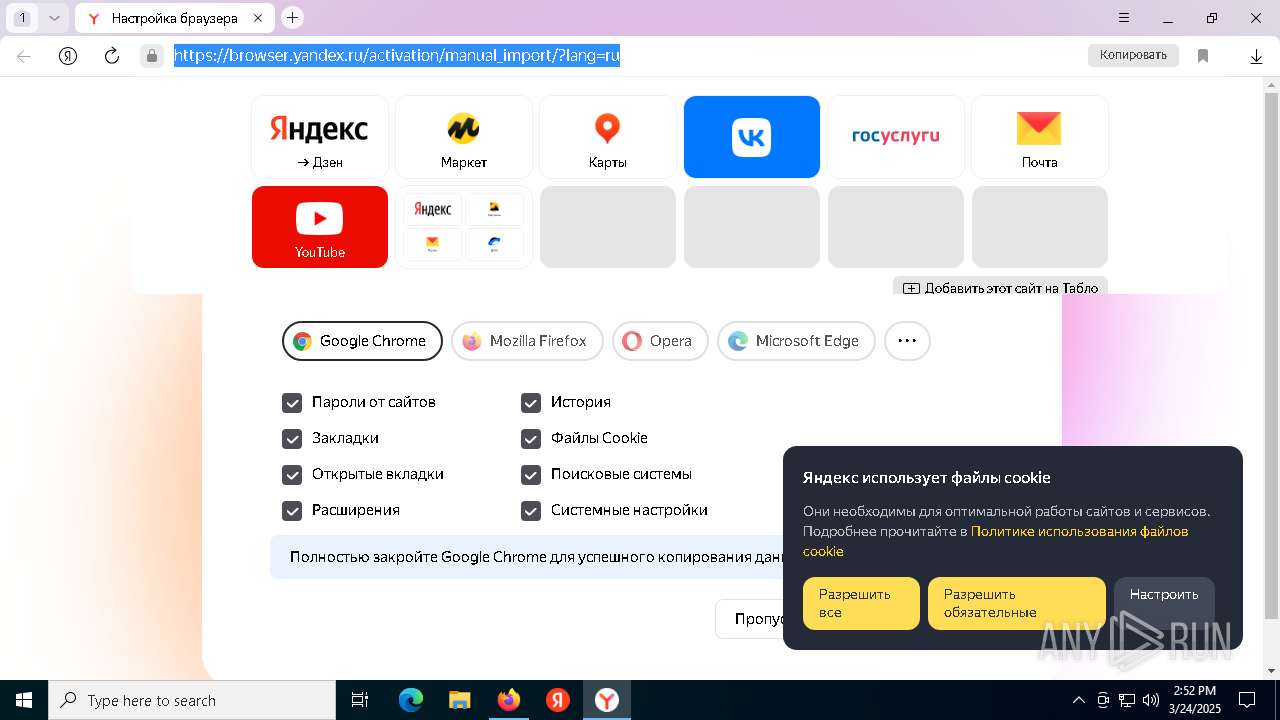
Task: Uncheck Открытые вкладки checkbox
Action: pyautogui.click(x=292, y=475)
